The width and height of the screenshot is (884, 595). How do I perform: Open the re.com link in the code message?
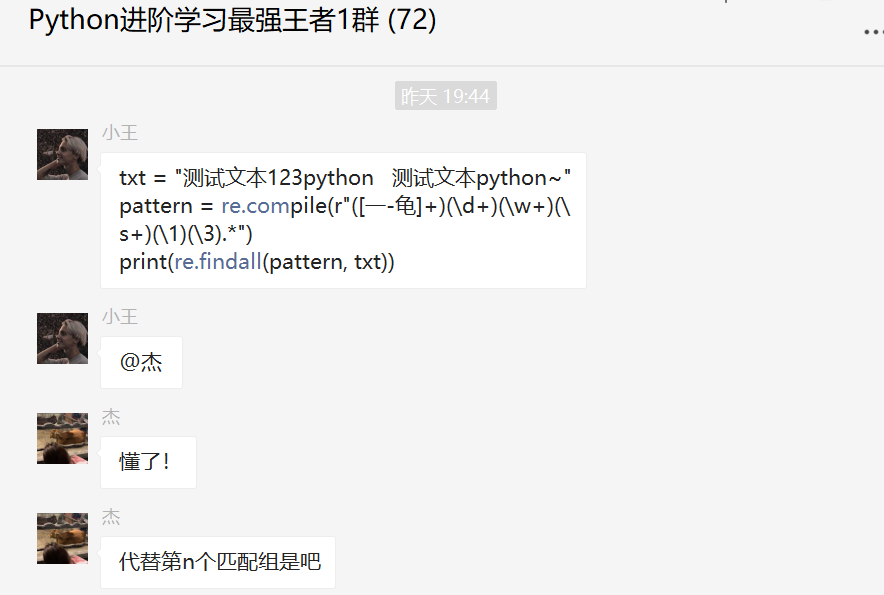tap(255, 206)
